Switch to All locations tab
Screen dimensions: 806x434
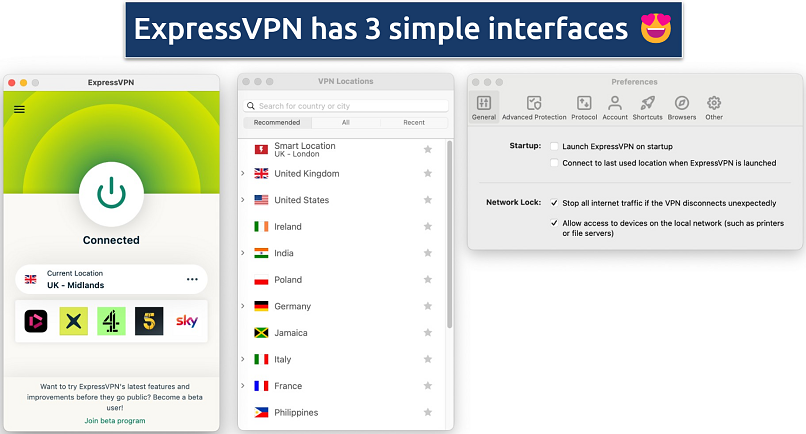point(346,122)
